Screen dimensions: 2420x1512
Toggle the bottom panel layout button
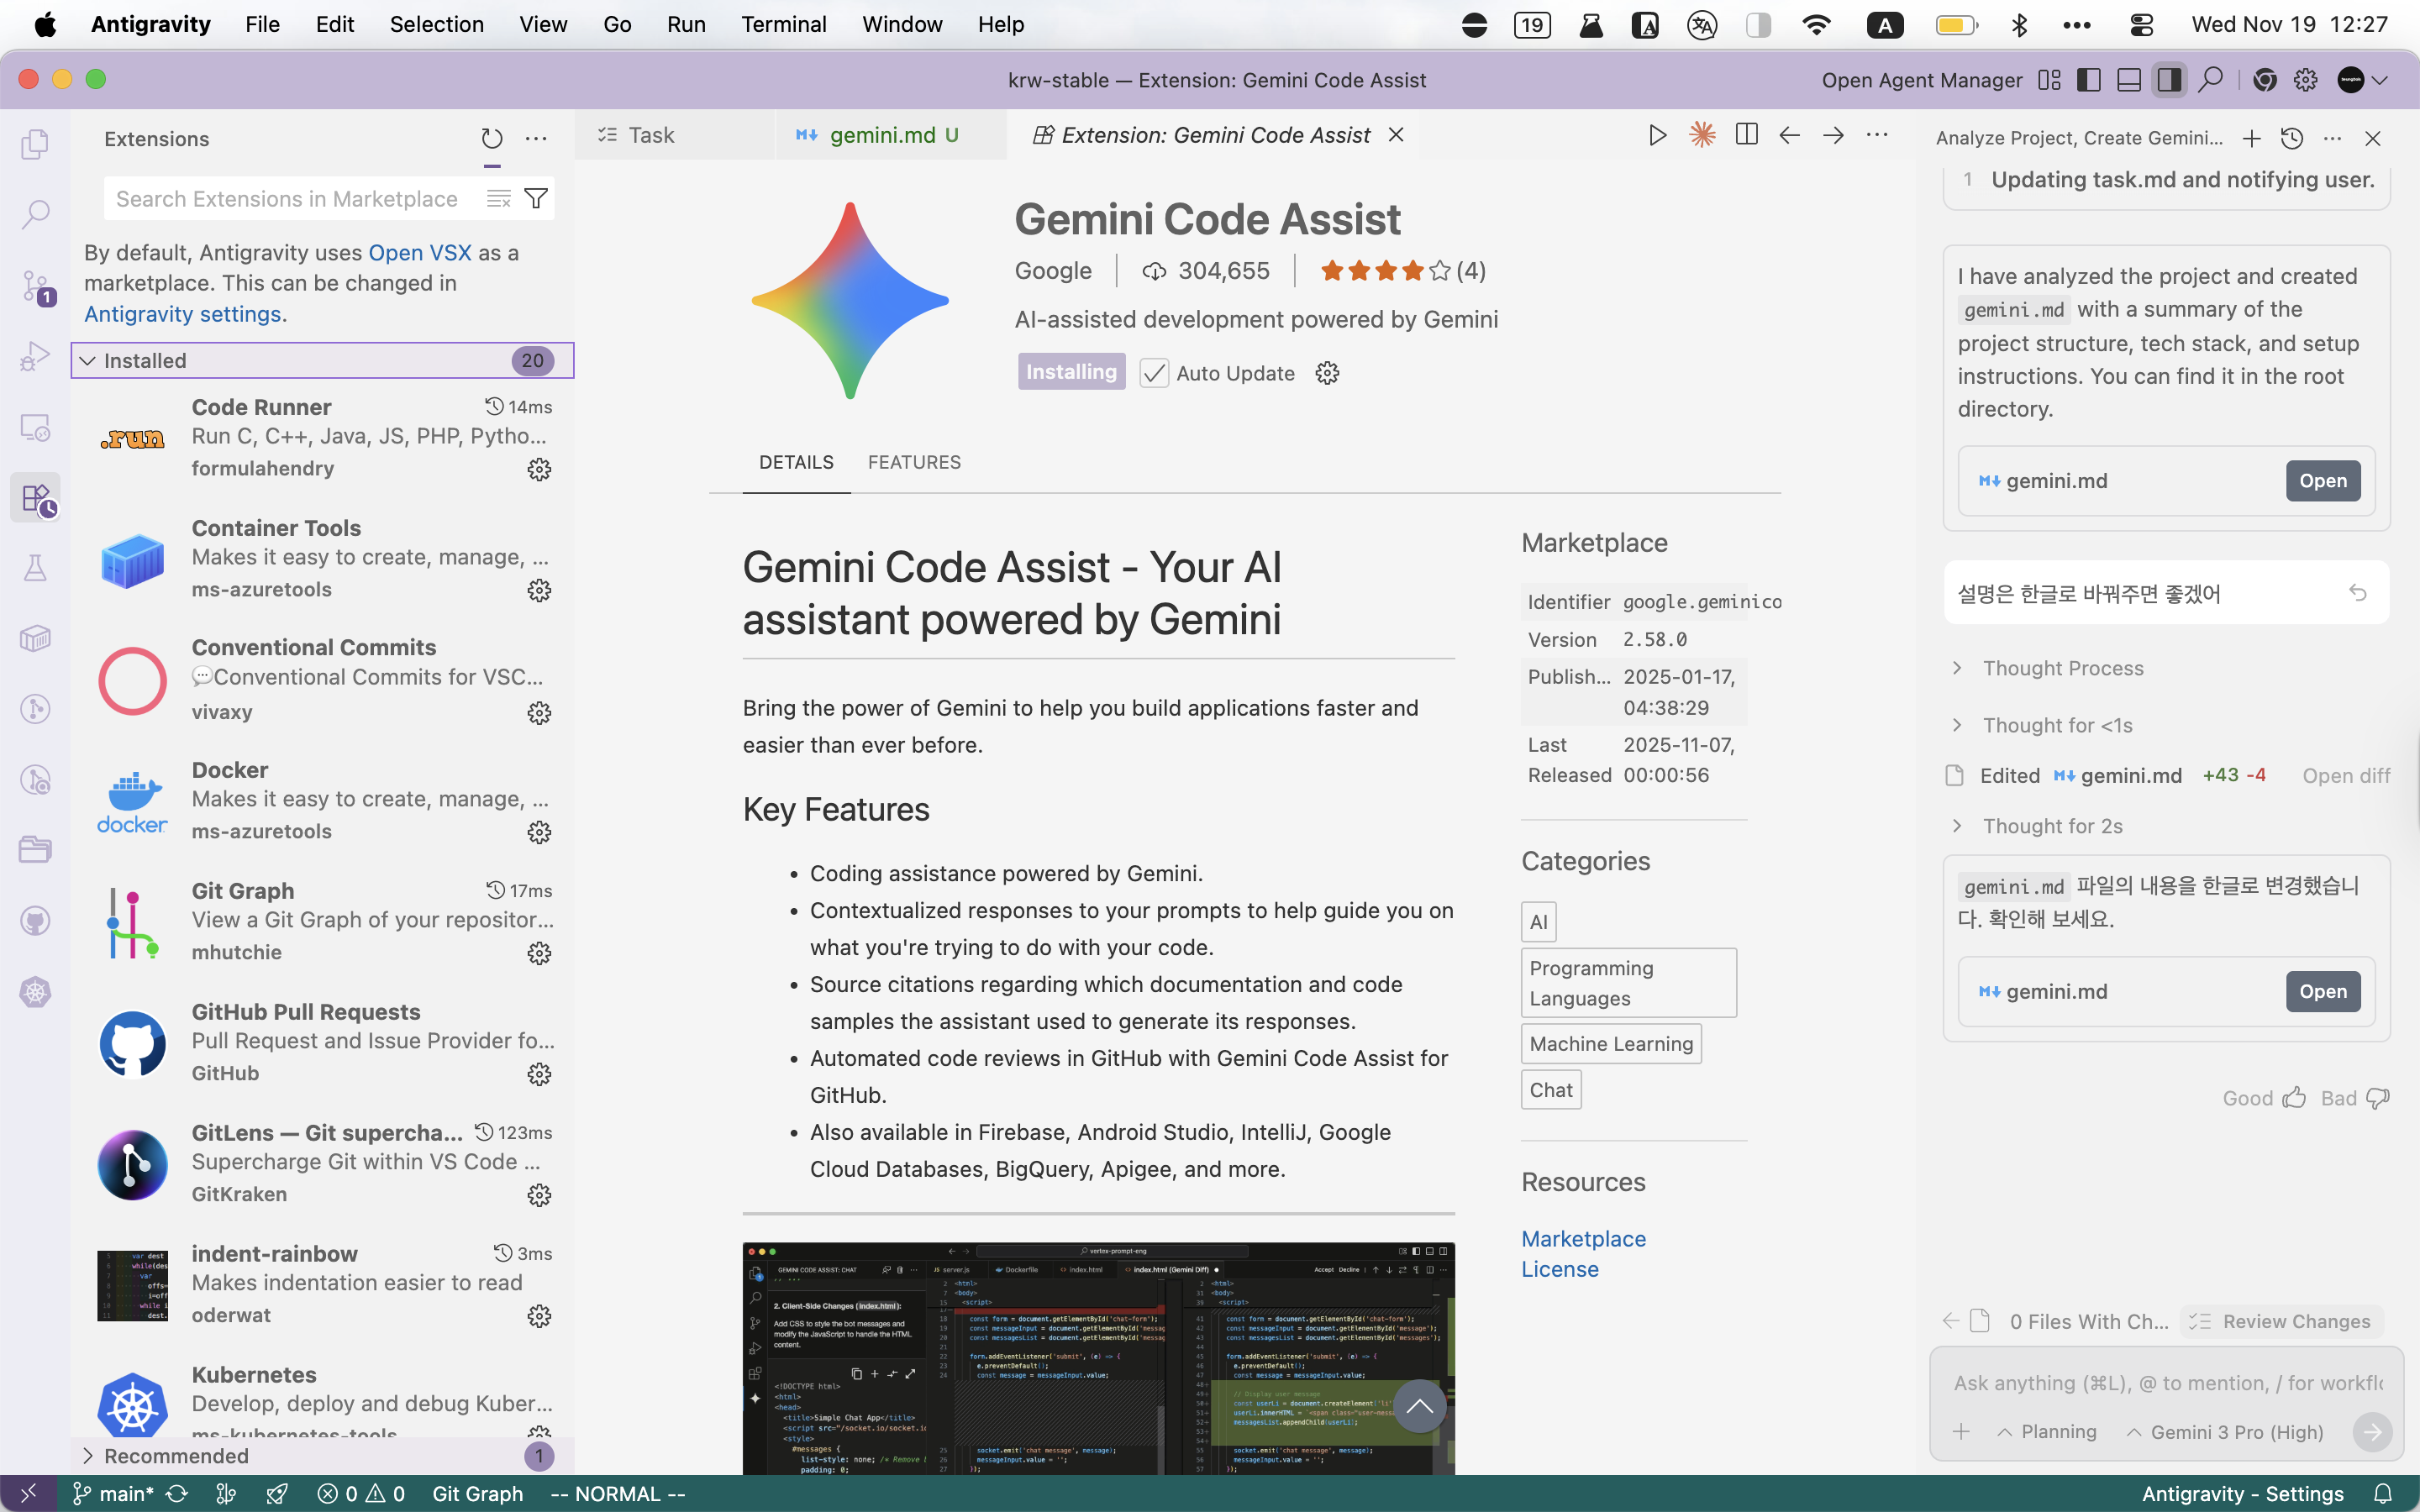[x=2129, y=80]
